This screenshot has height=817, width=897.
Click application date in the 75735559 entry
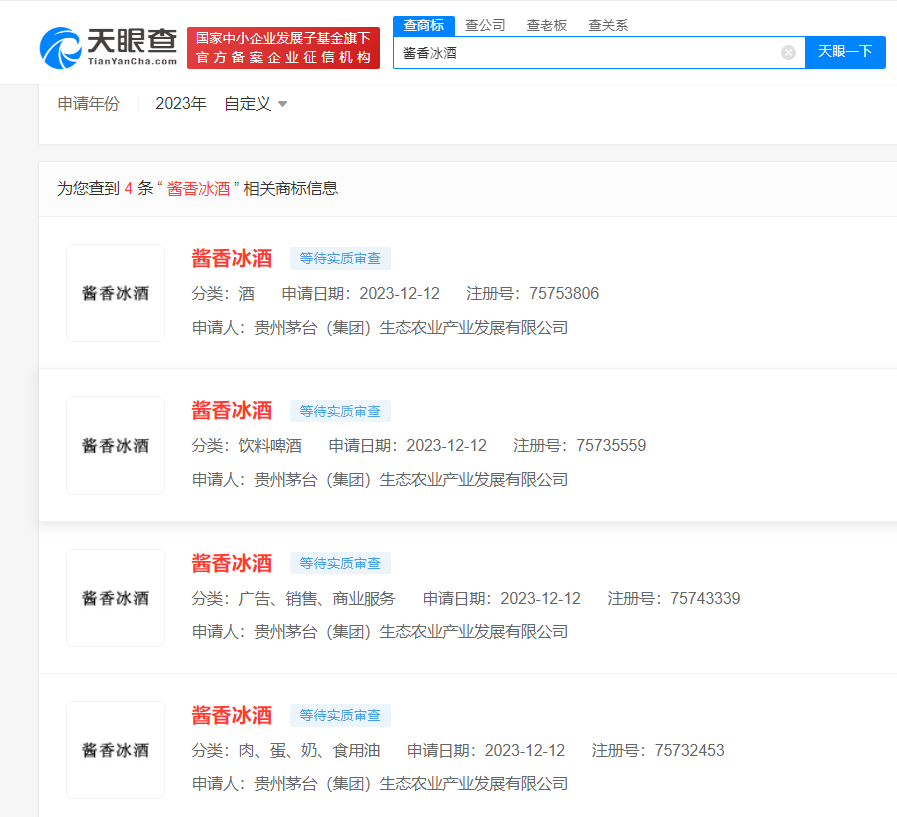click(x=446, y=446)
